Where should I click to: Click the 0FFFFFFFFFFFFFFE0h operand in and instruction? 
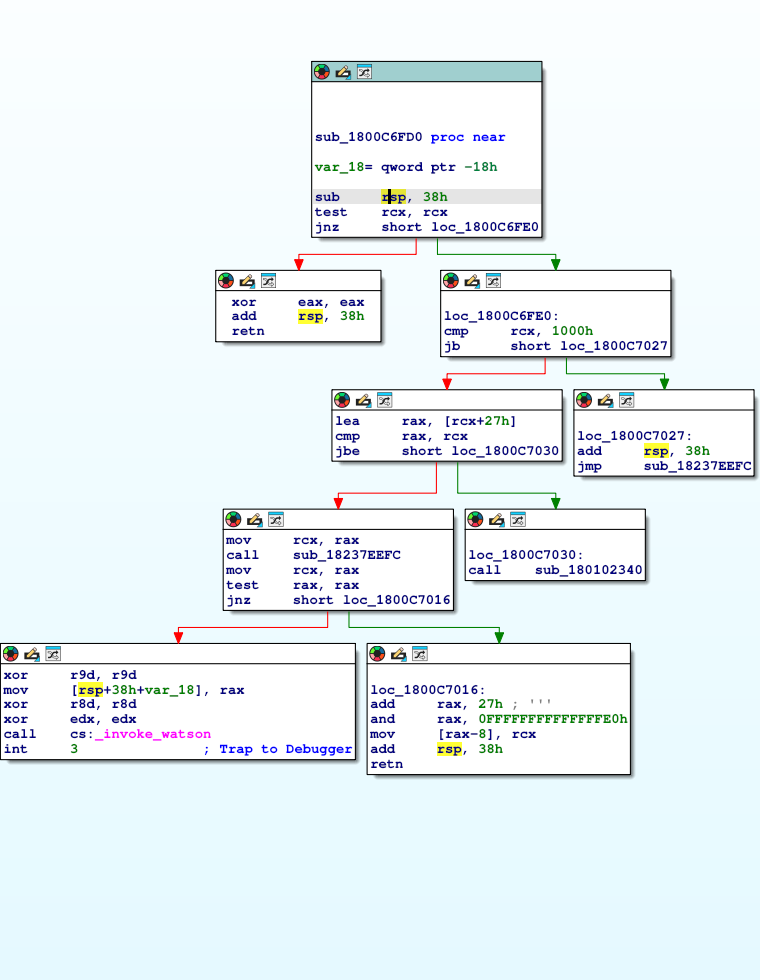(552, 719)
